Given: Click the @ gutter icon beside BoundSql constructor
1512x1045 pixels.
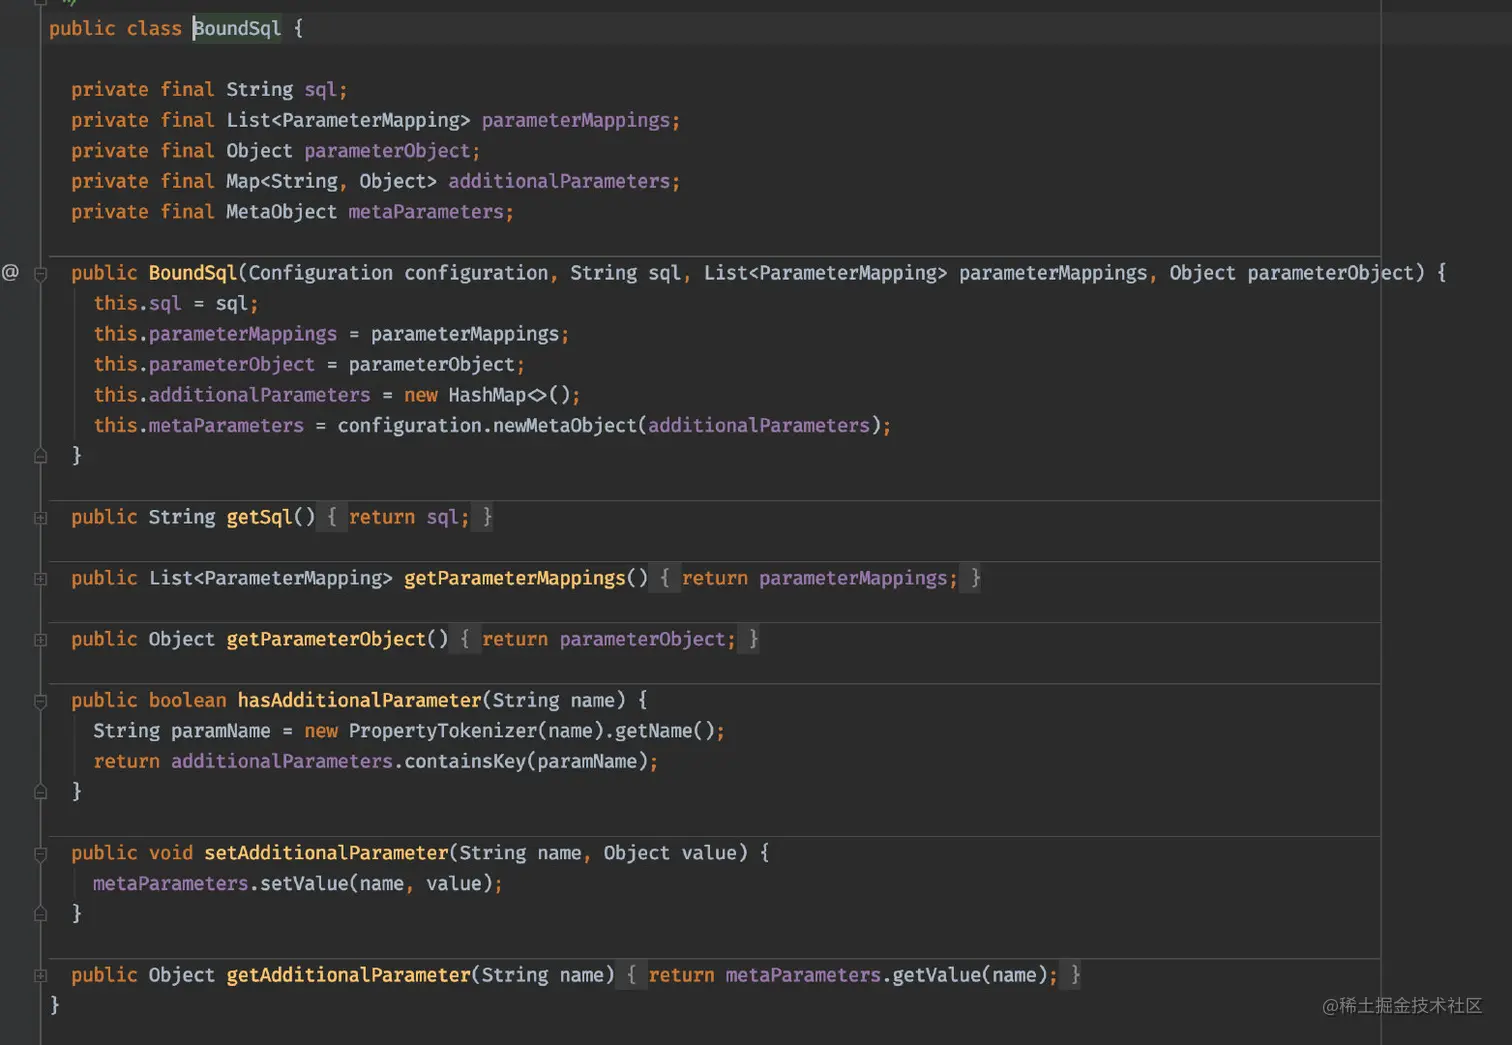Looking at the screenshot, I should coord(10,272).
